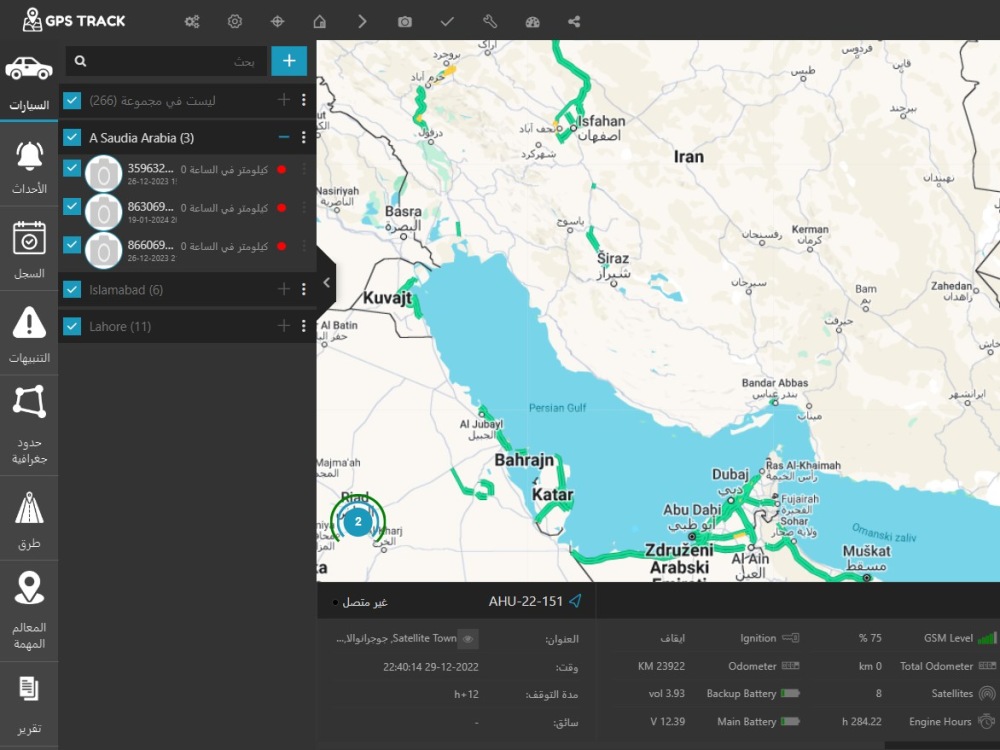The height and width of the screenshot is (750, 1000).
Task: Open the الأحداث events tab
Action: tap(29, 165)
